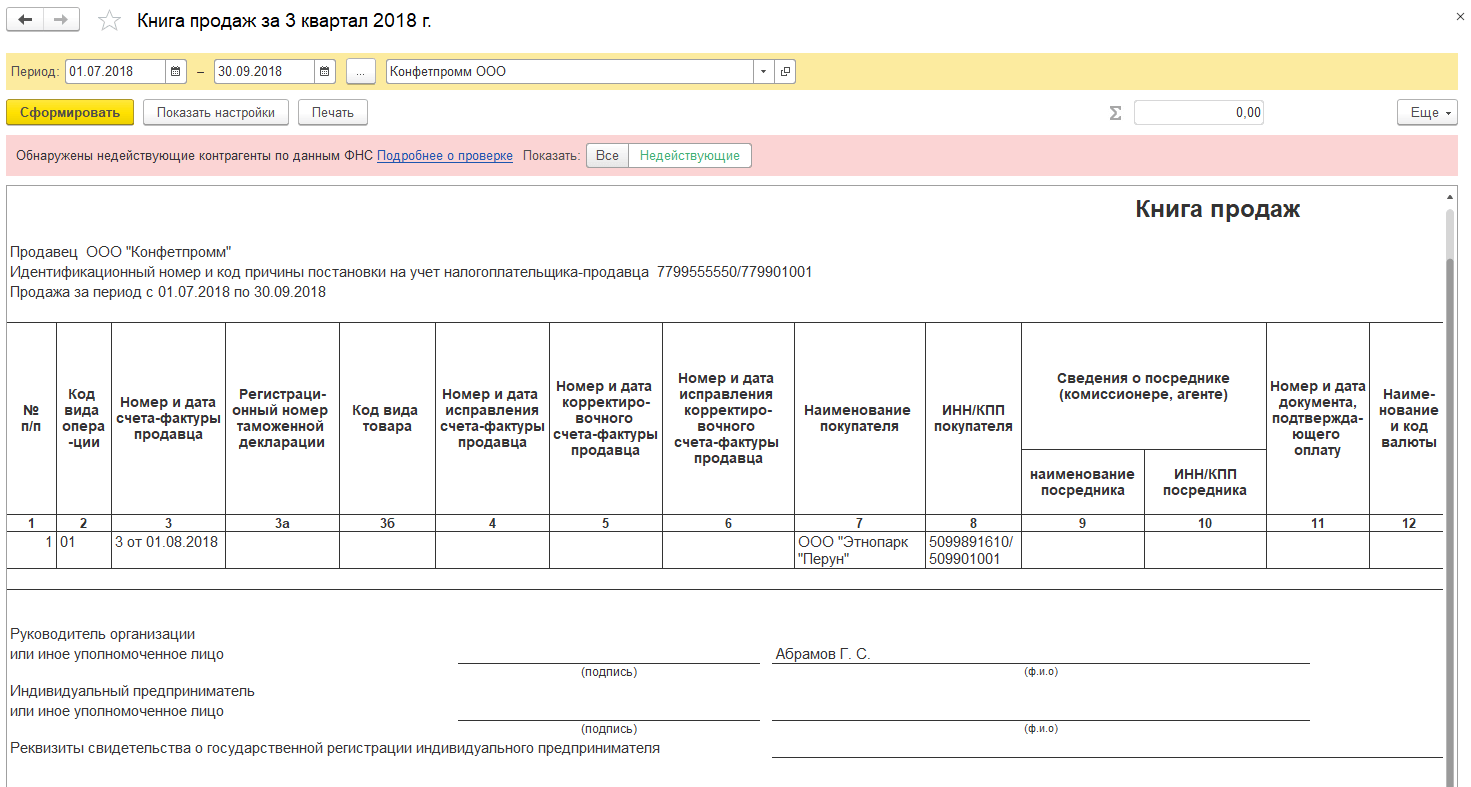
Task: Click the window title Книга продаж за 3 квартал
Action: coord(284,21)
